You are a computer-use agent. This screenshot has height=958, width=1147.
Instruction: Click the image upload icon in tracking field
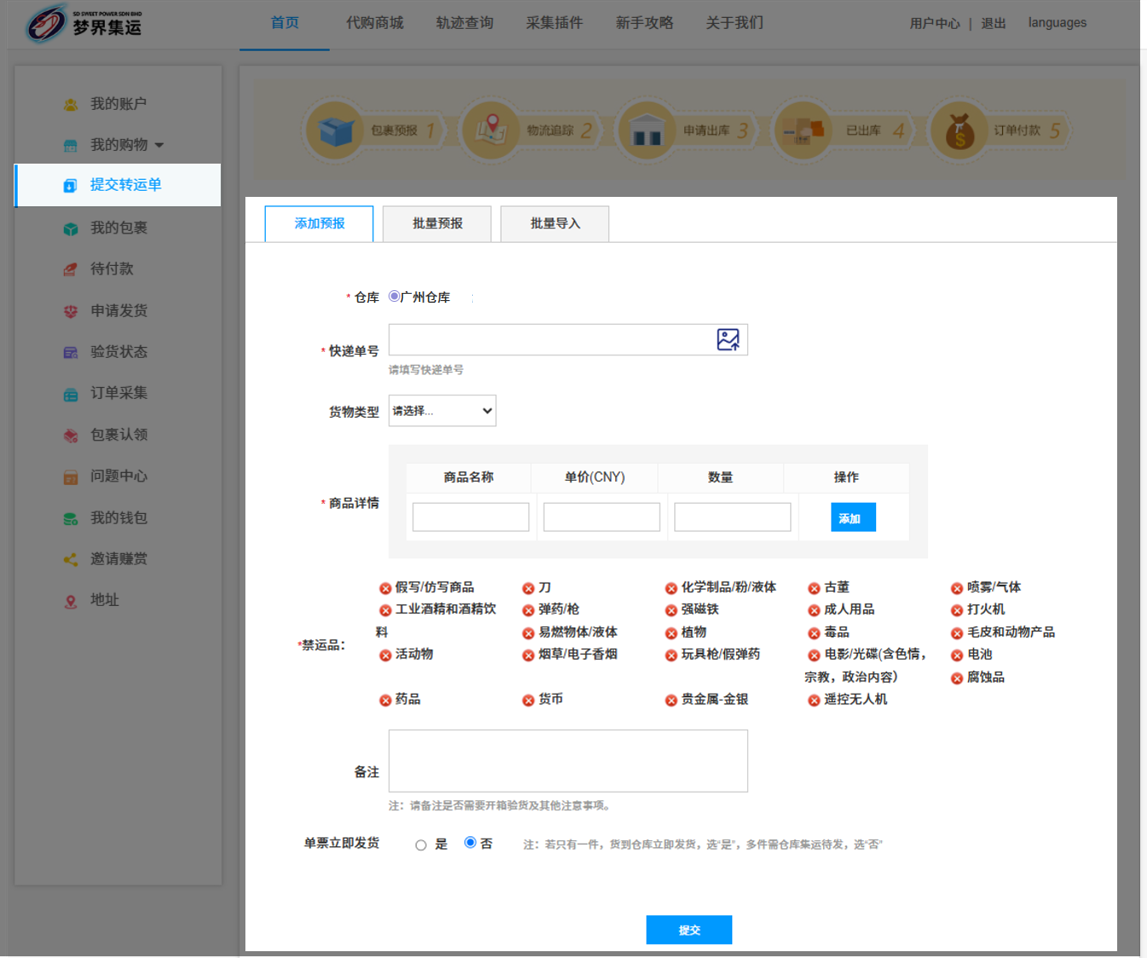tap(728, 340)
